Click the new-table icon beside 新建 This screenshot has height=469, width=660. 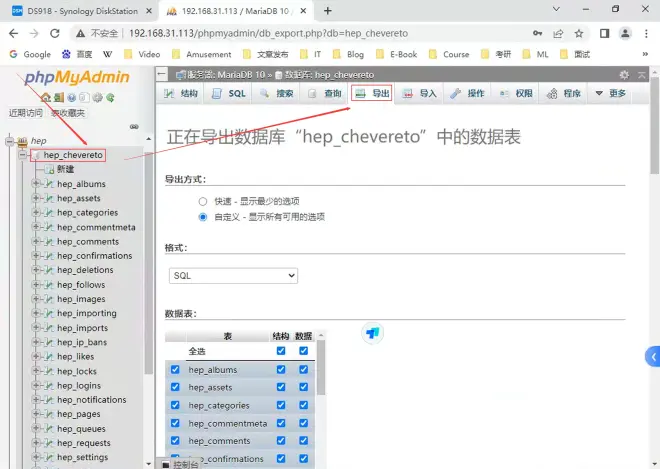tap(49, 169)
